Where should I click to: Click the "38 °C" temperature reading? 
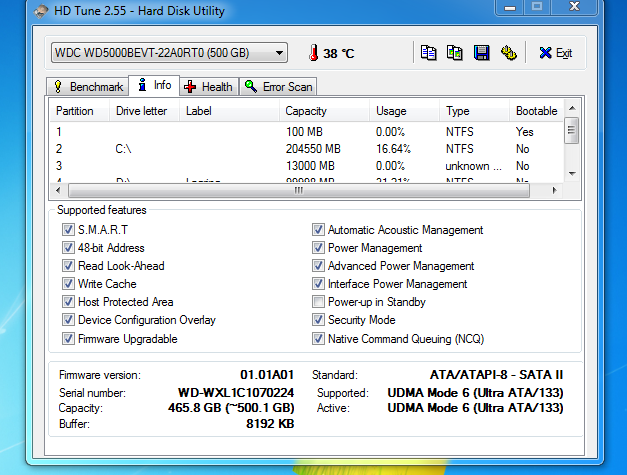(x=338, y=53)
